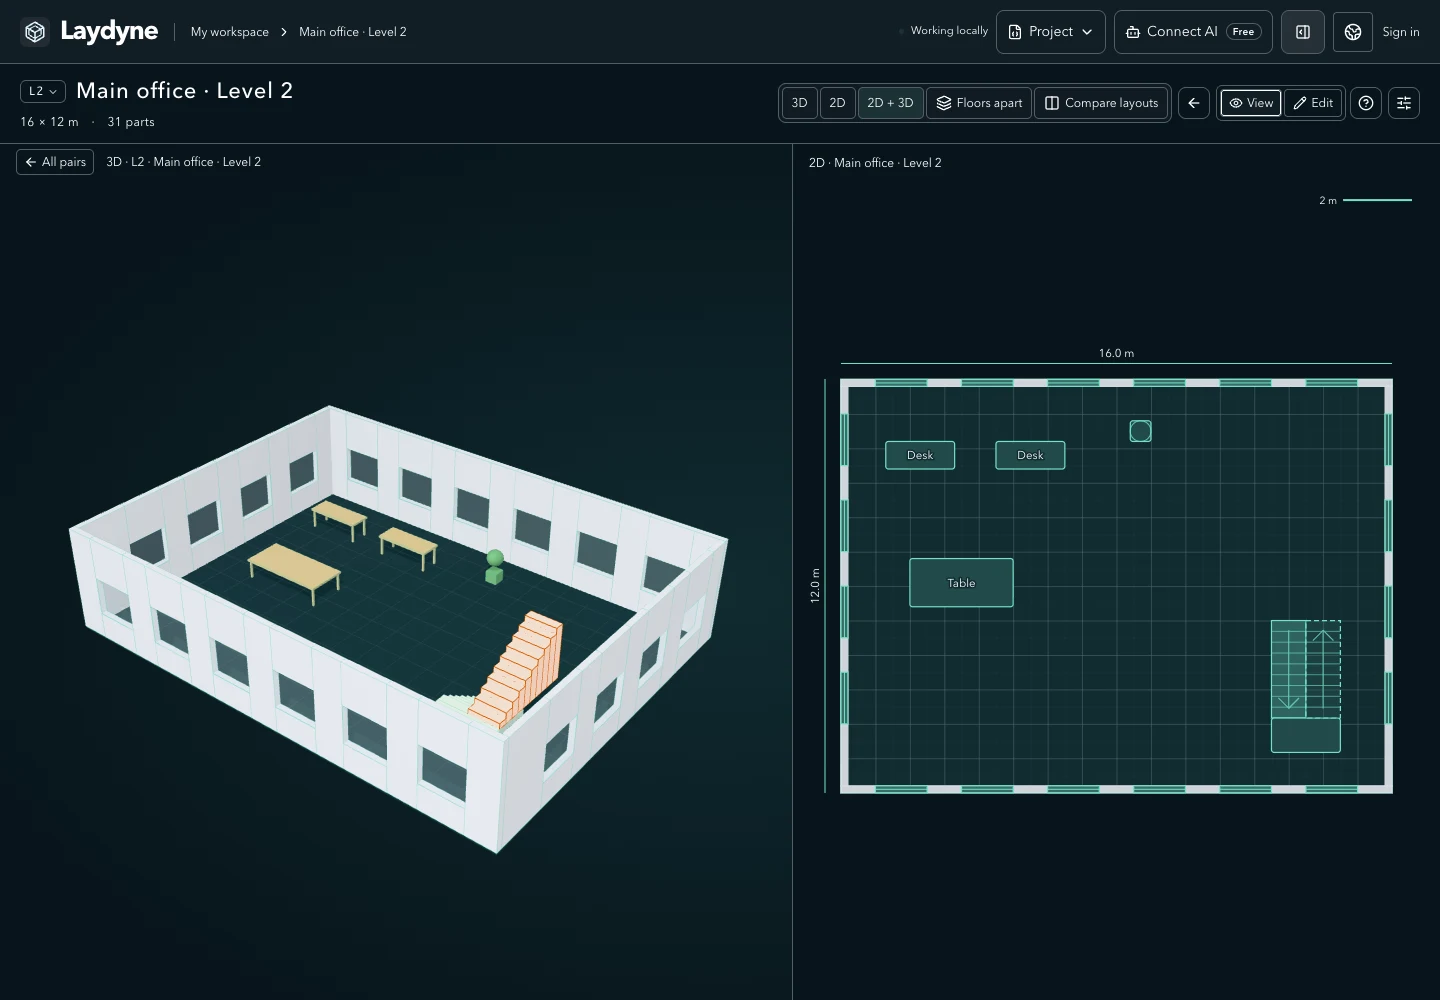This screenshot has height=1000, width=1440.
Task: Switch to View mode
Action: click(1251, 103)
